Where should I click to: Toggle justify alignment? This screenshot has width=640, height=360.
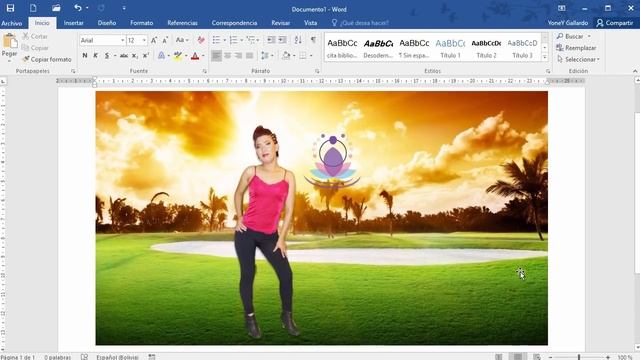coord(249,56)
